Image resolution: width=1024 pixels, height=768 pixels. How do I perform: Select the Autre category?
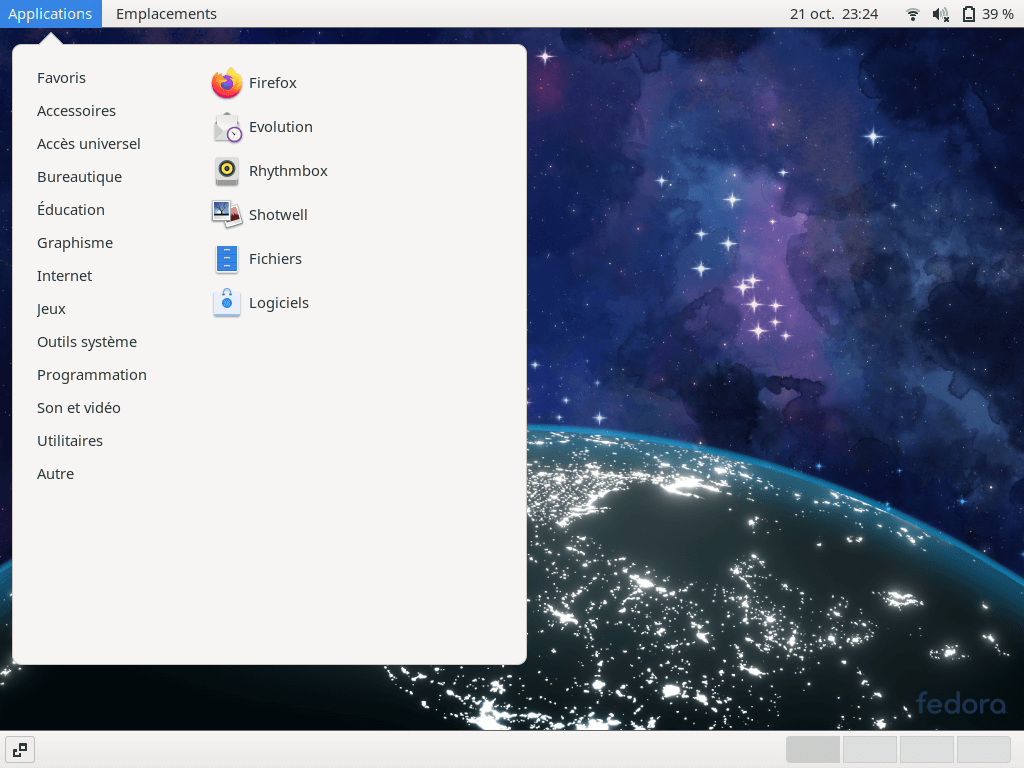pos(56,473)
